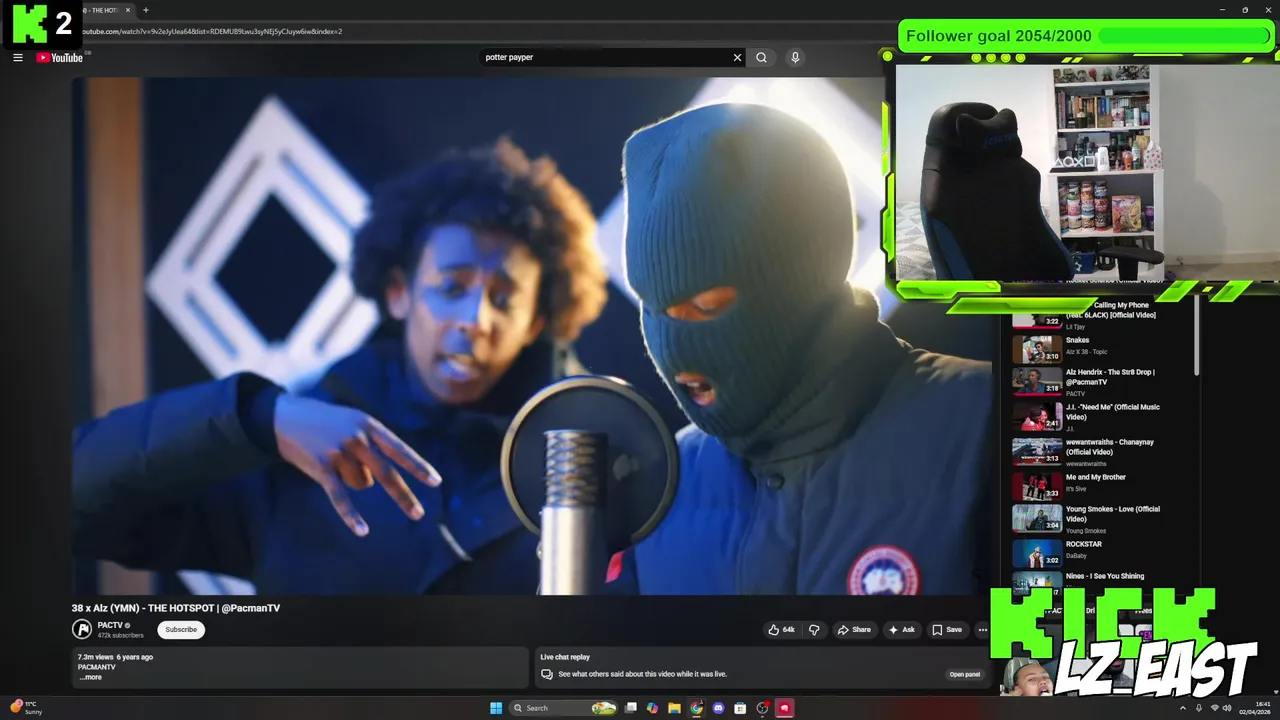Open Copilot from the taskbar
Viewport: 1280px width, 720px height.
tap(653, 708)
